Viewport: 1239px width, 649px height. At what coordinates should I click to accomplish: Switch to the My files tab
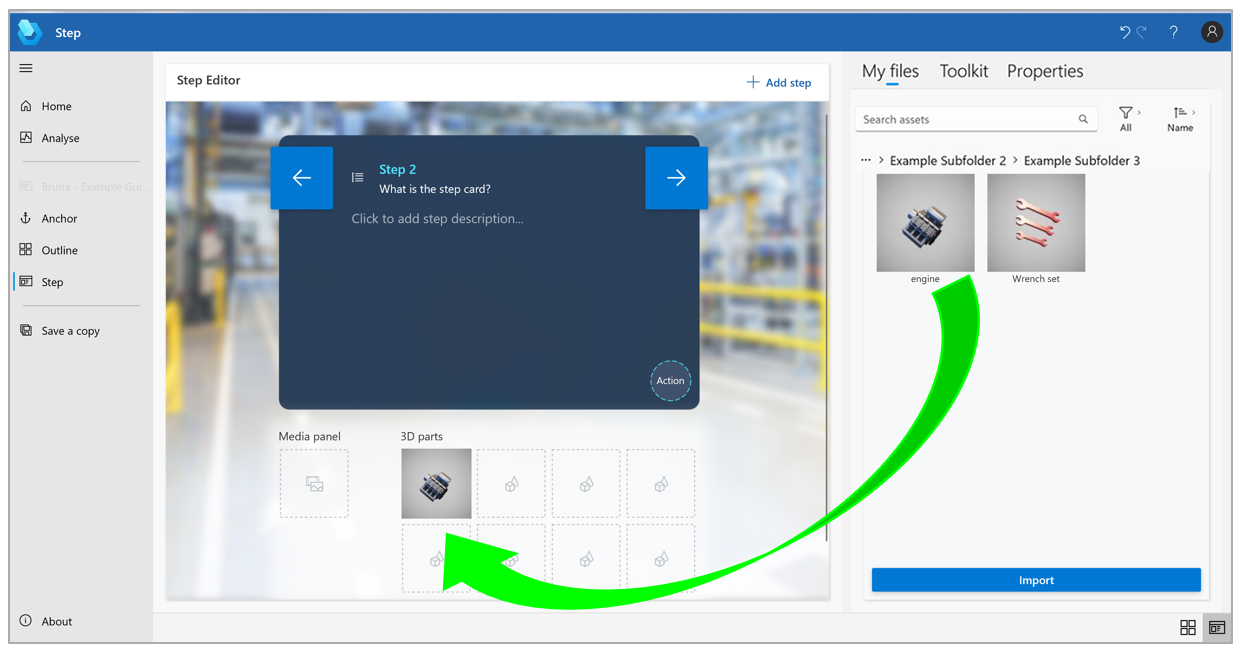click(890, 71)
